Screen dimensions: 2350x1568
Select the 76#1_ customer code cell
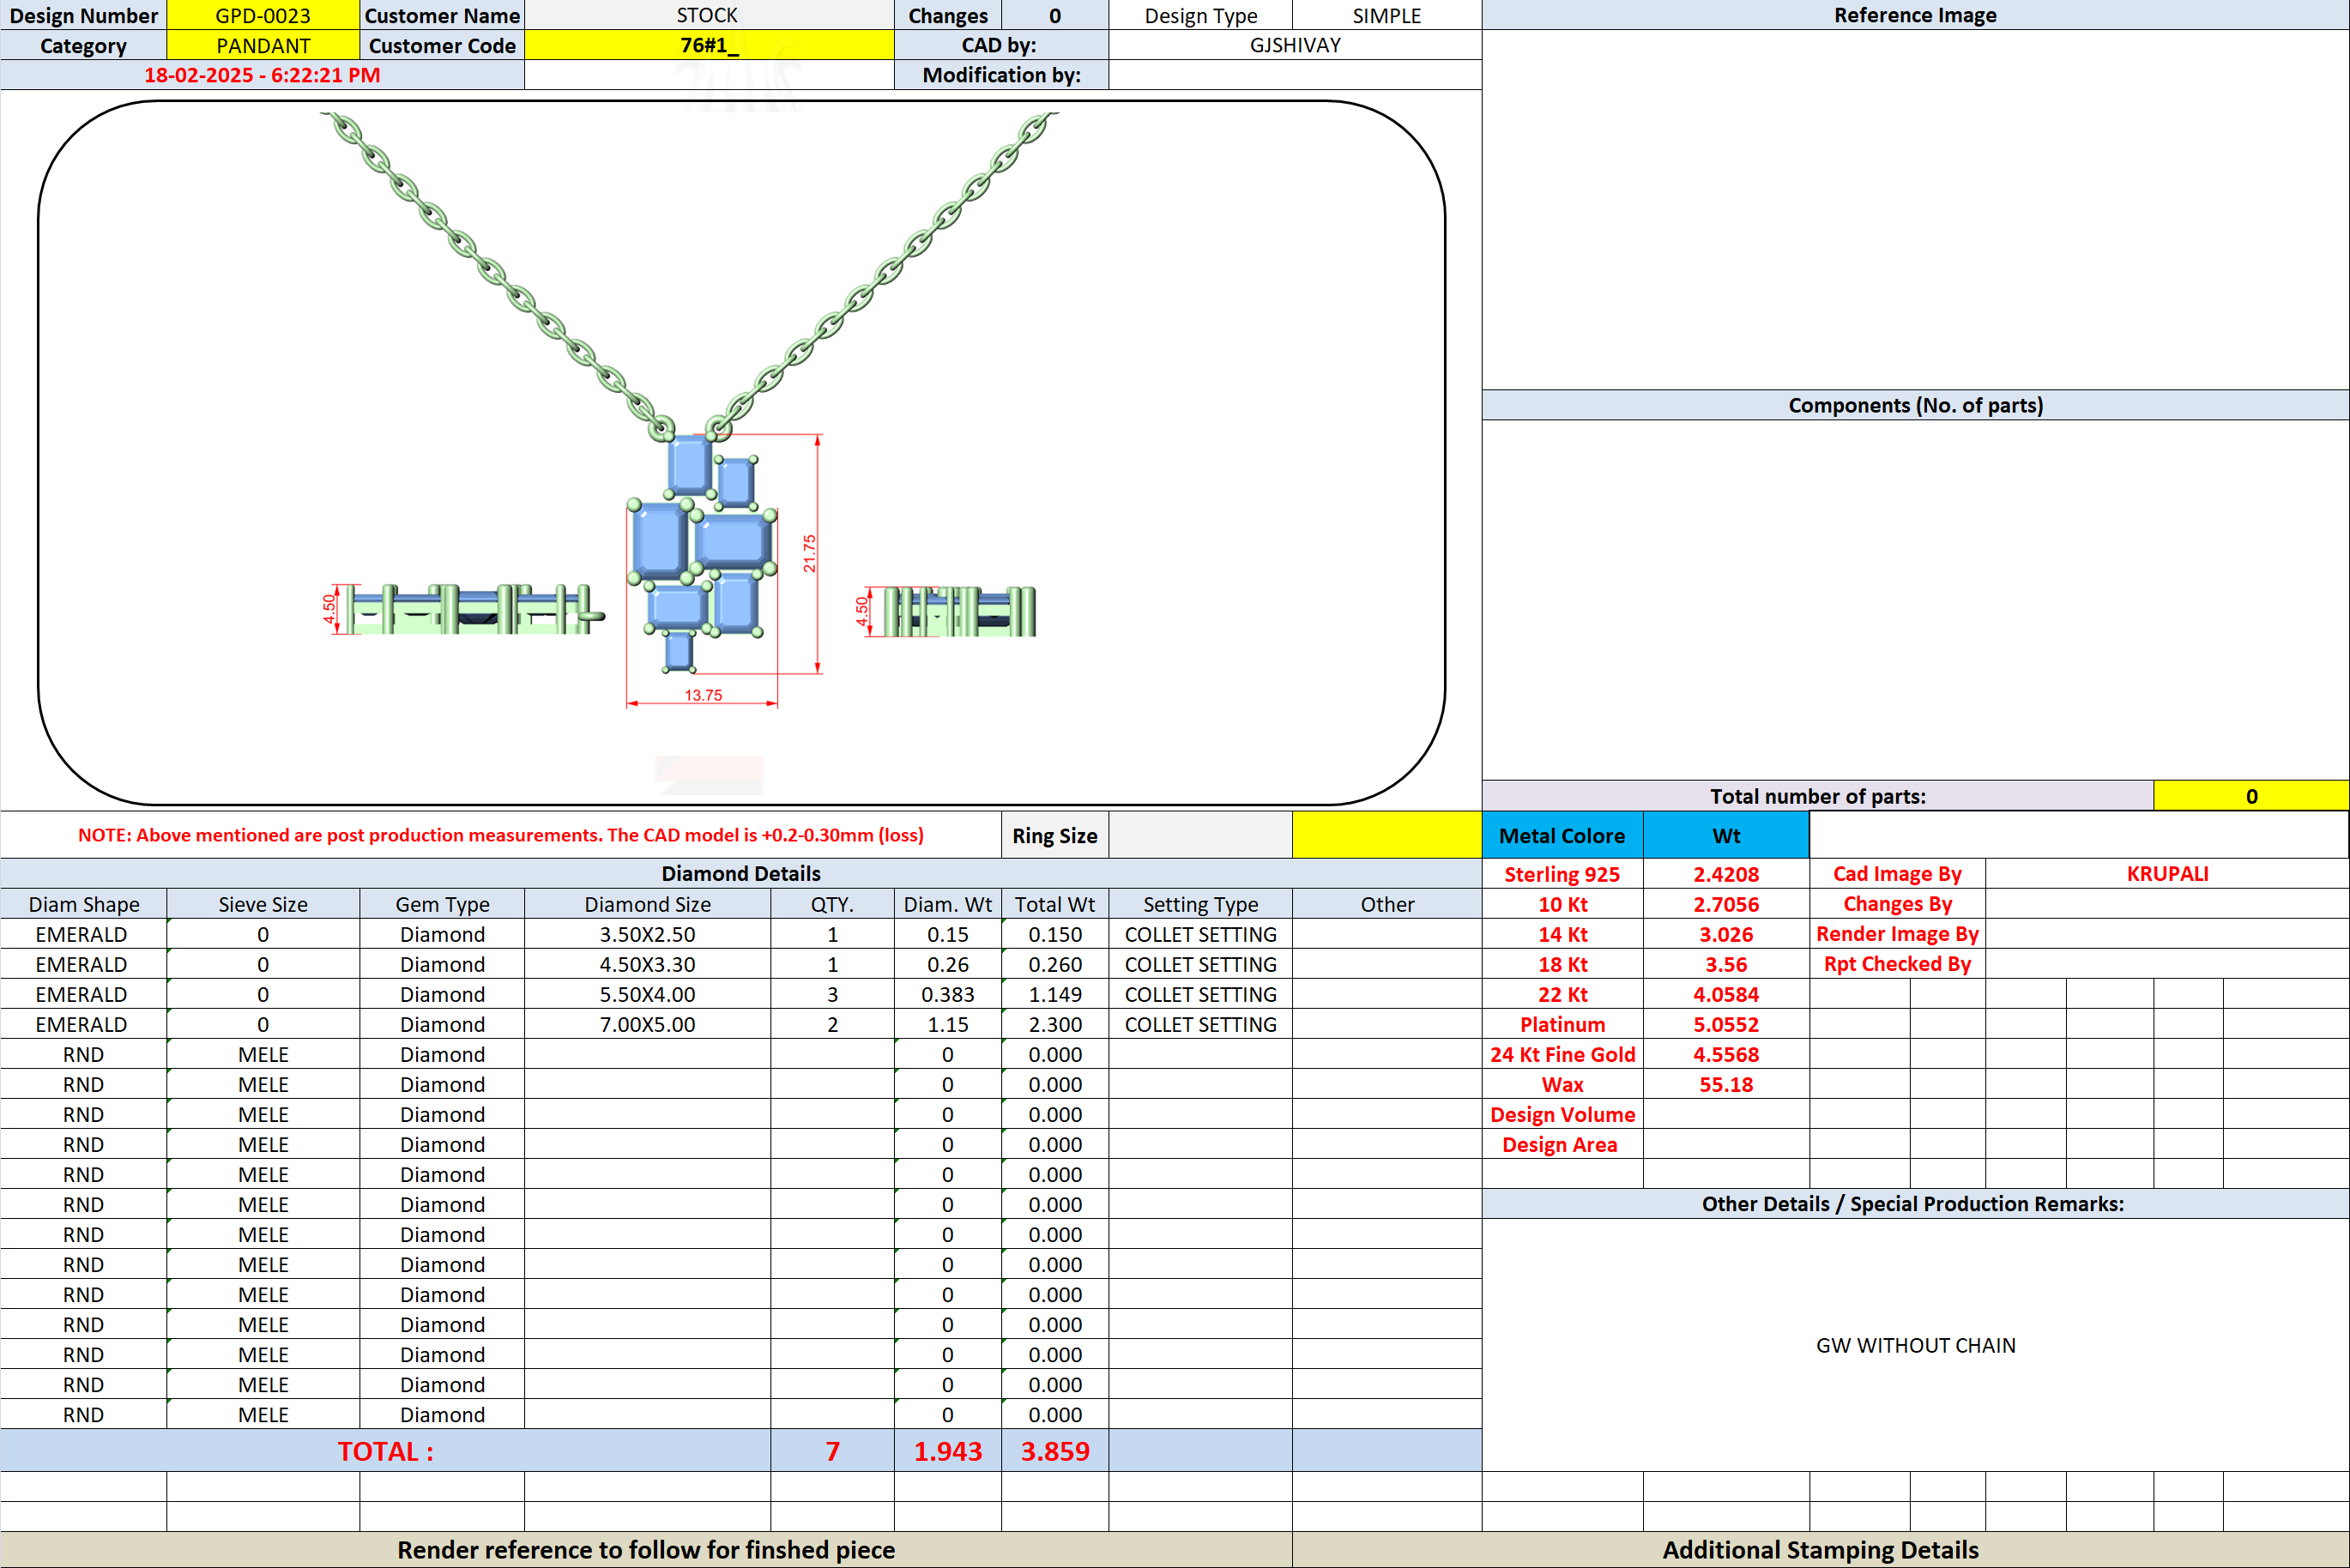tap(709, 45)
